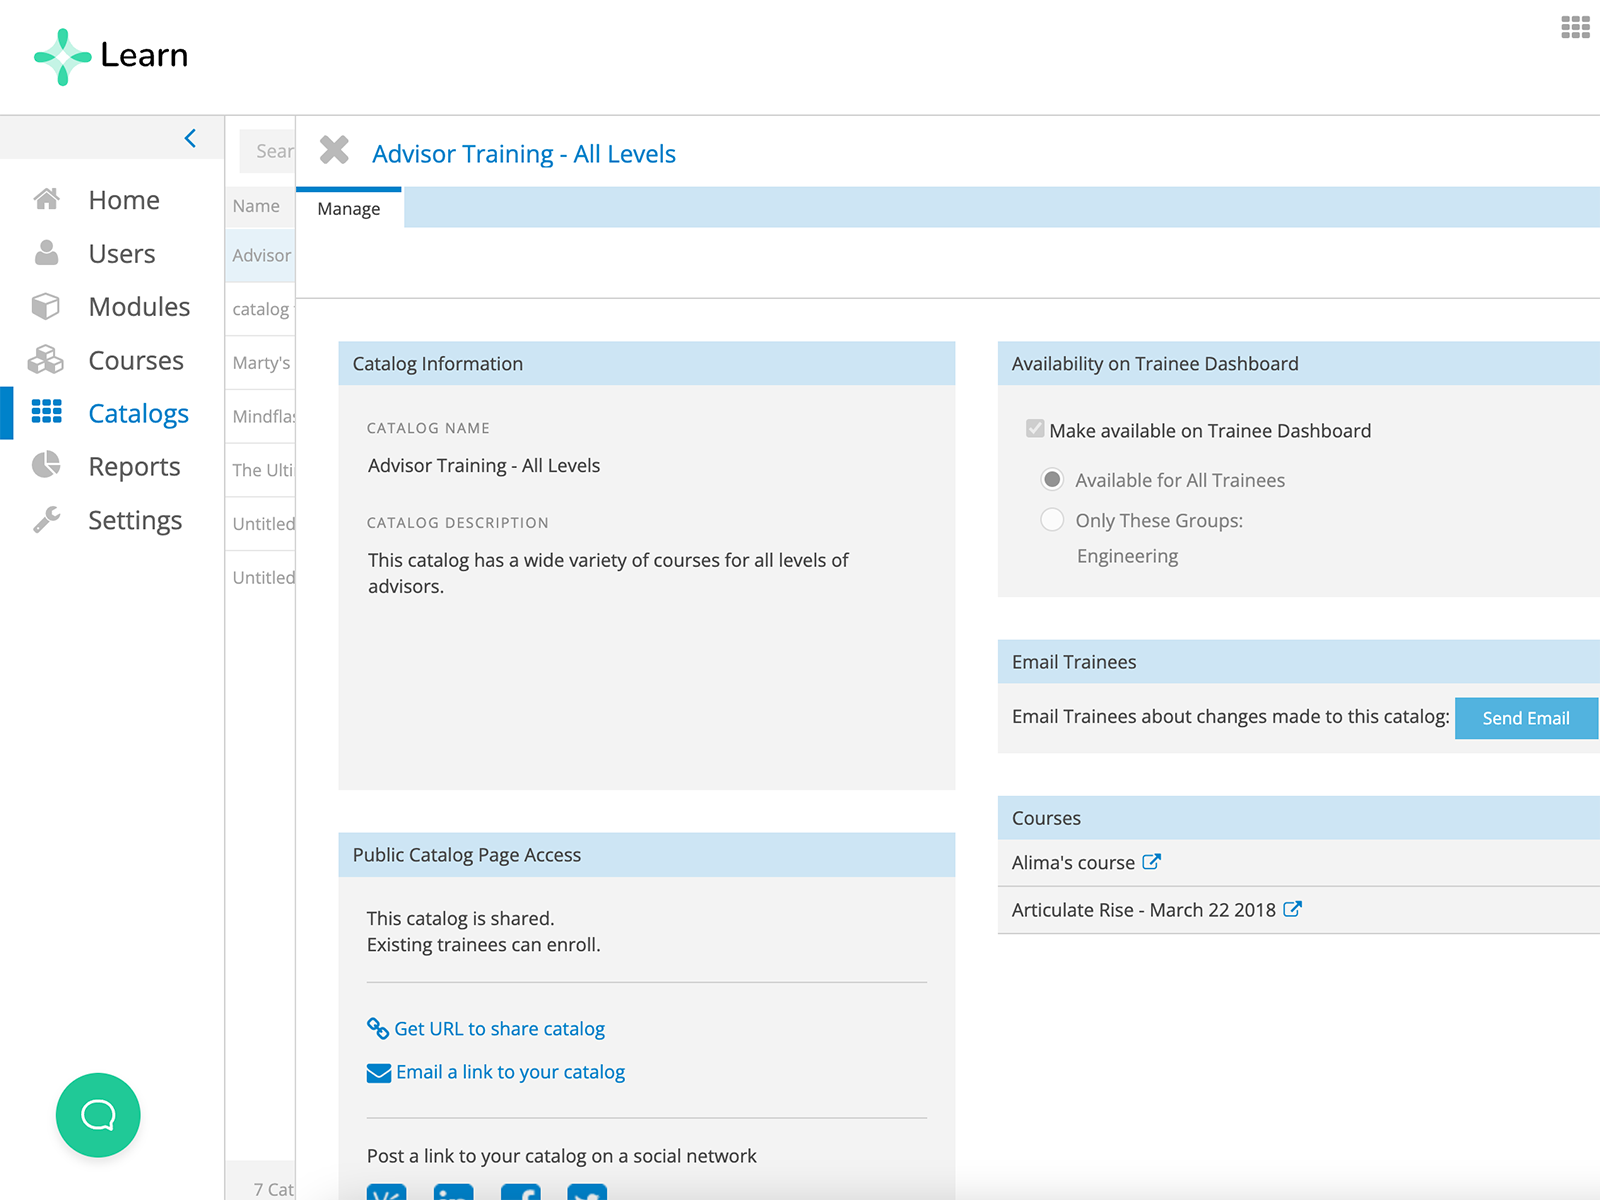Select Available for All Trainees option
The image size is (1600, 1200).
coord(1052,480)
